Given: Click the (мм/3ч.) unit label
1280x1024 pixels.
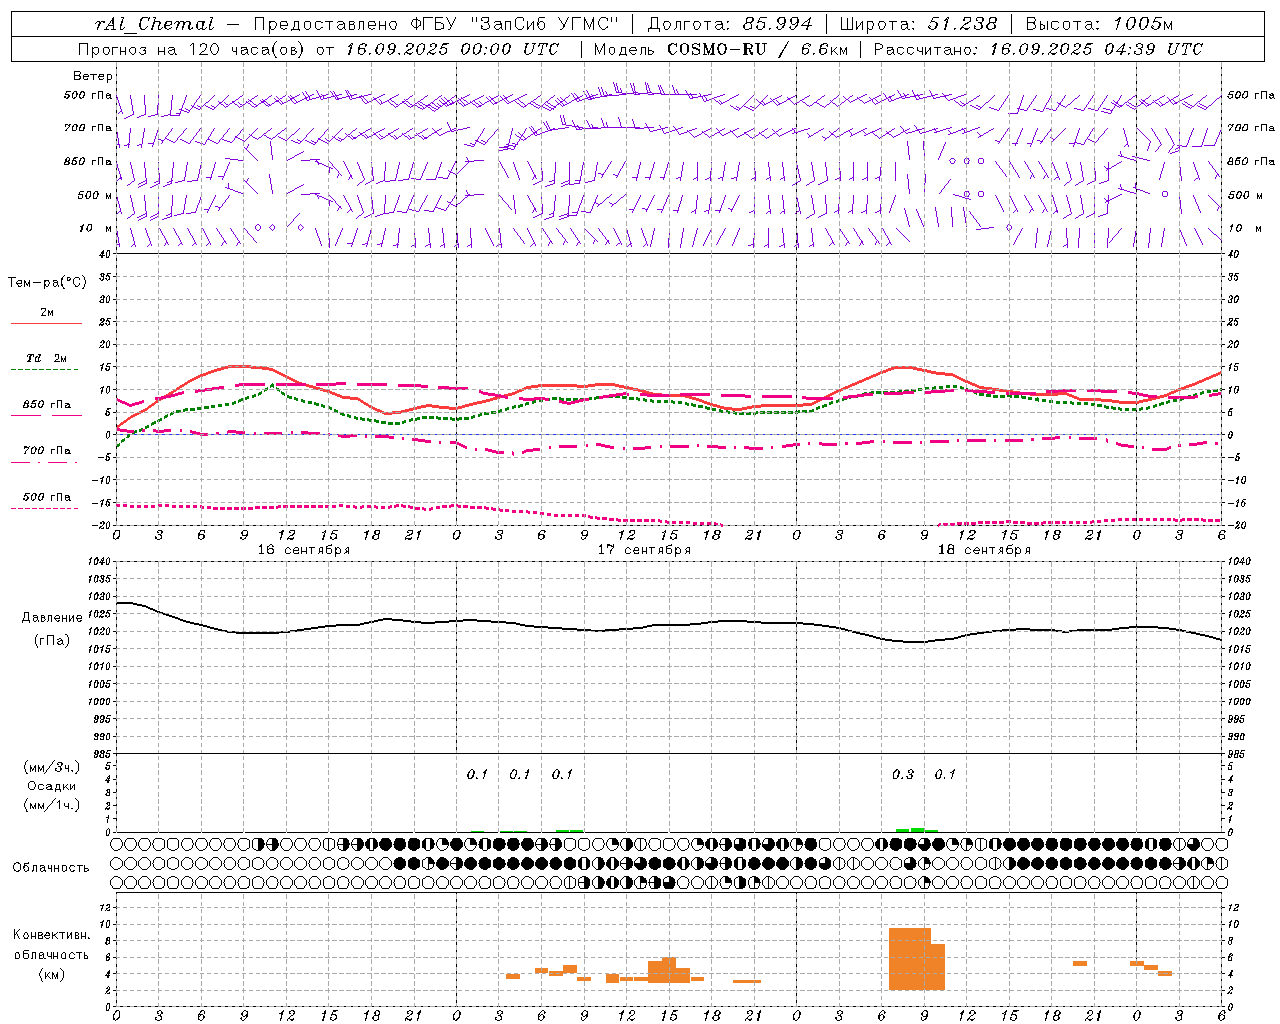Looking at the screenshot, I should click(x=52, y=767).
